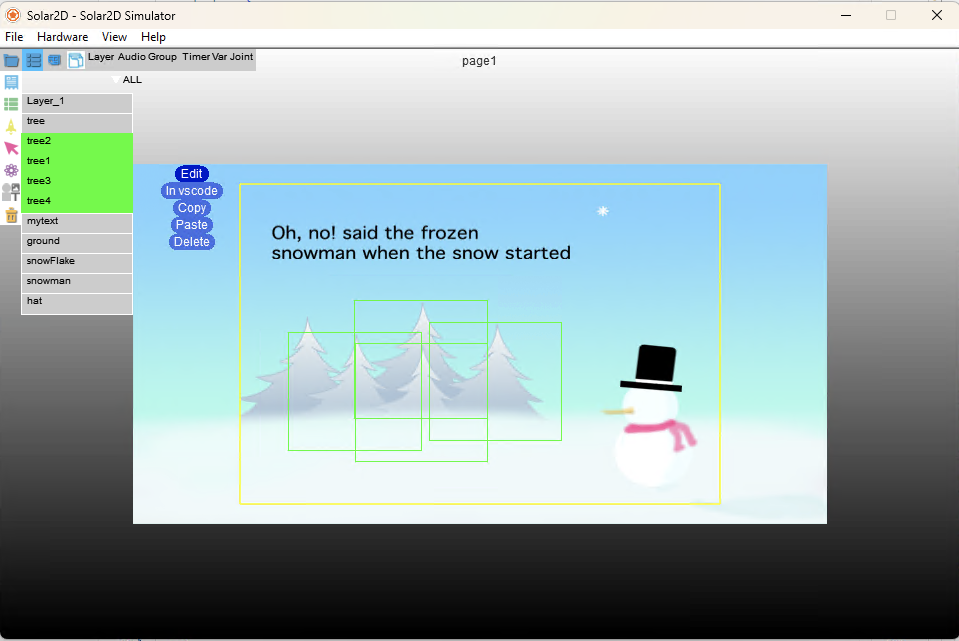Click the Edit button
This screenshot has width=959, height=641.
tap(191, 174)
